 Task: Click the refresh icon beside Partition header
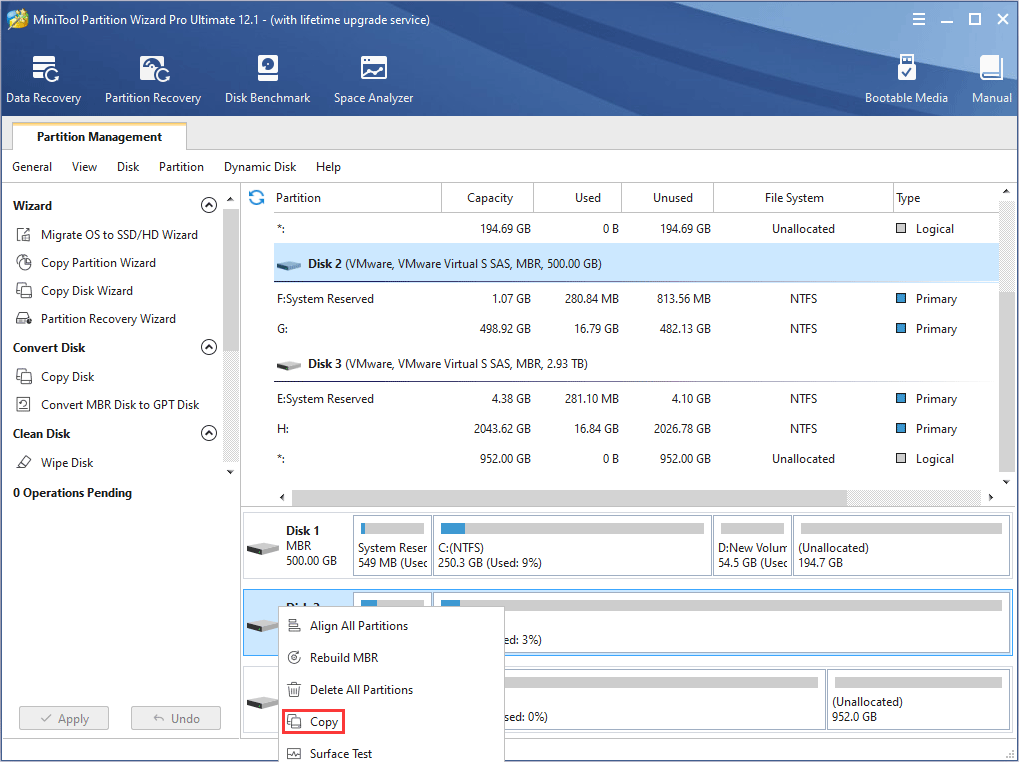point(257,198)
